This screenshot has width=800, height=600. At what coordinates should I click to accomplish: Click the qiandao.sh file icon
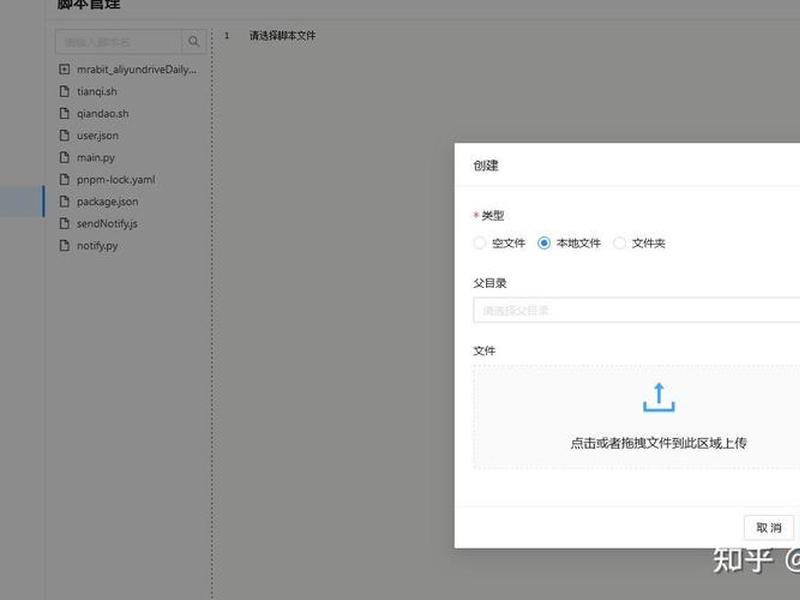(64, 113)
